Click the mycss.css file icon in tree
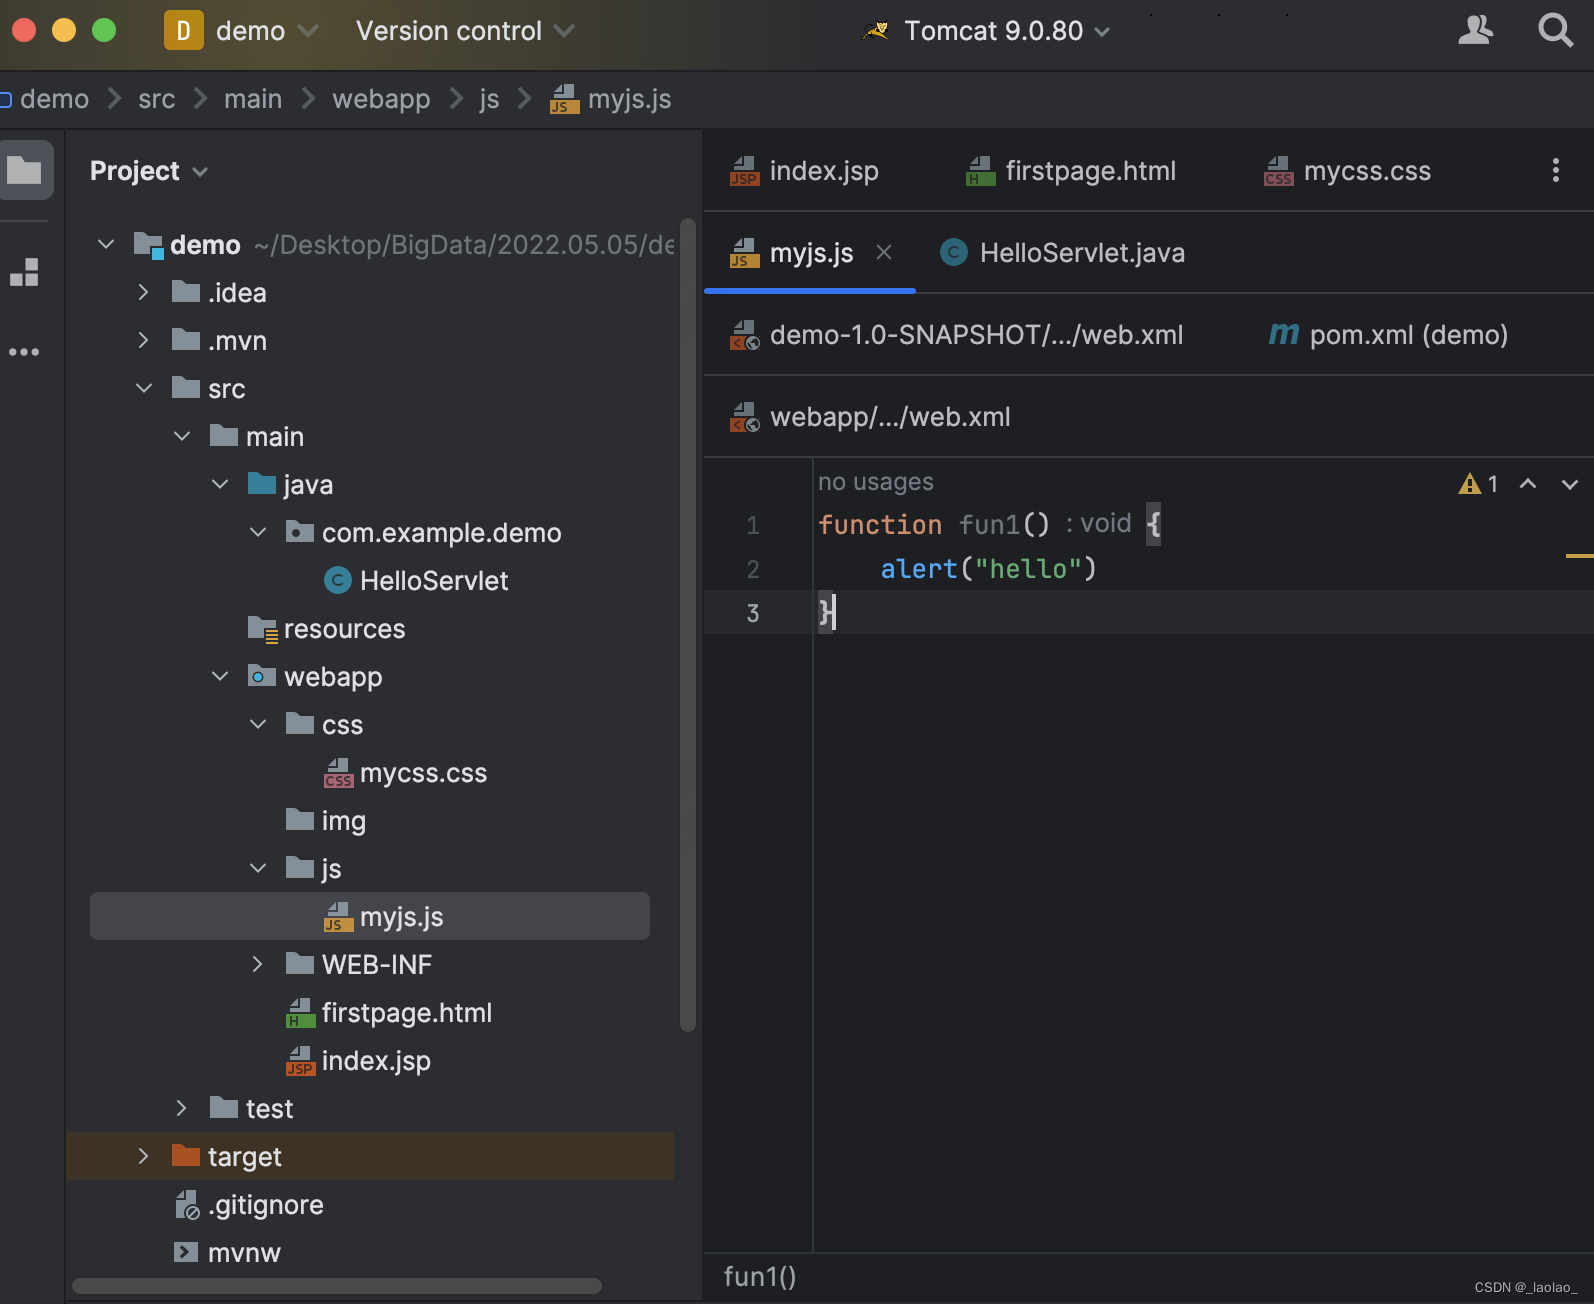This screenshot has height=1304, width=1594. pos(338,773)
